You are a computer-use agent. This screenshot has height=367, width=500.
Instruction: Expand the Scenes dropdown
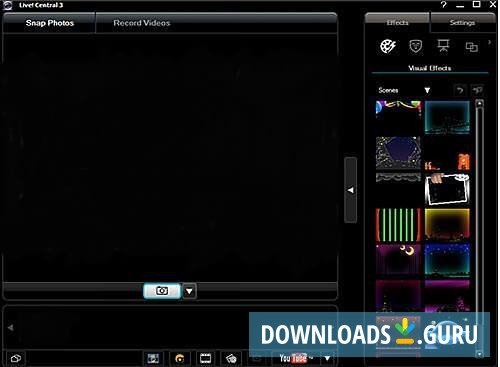[427, 90]
